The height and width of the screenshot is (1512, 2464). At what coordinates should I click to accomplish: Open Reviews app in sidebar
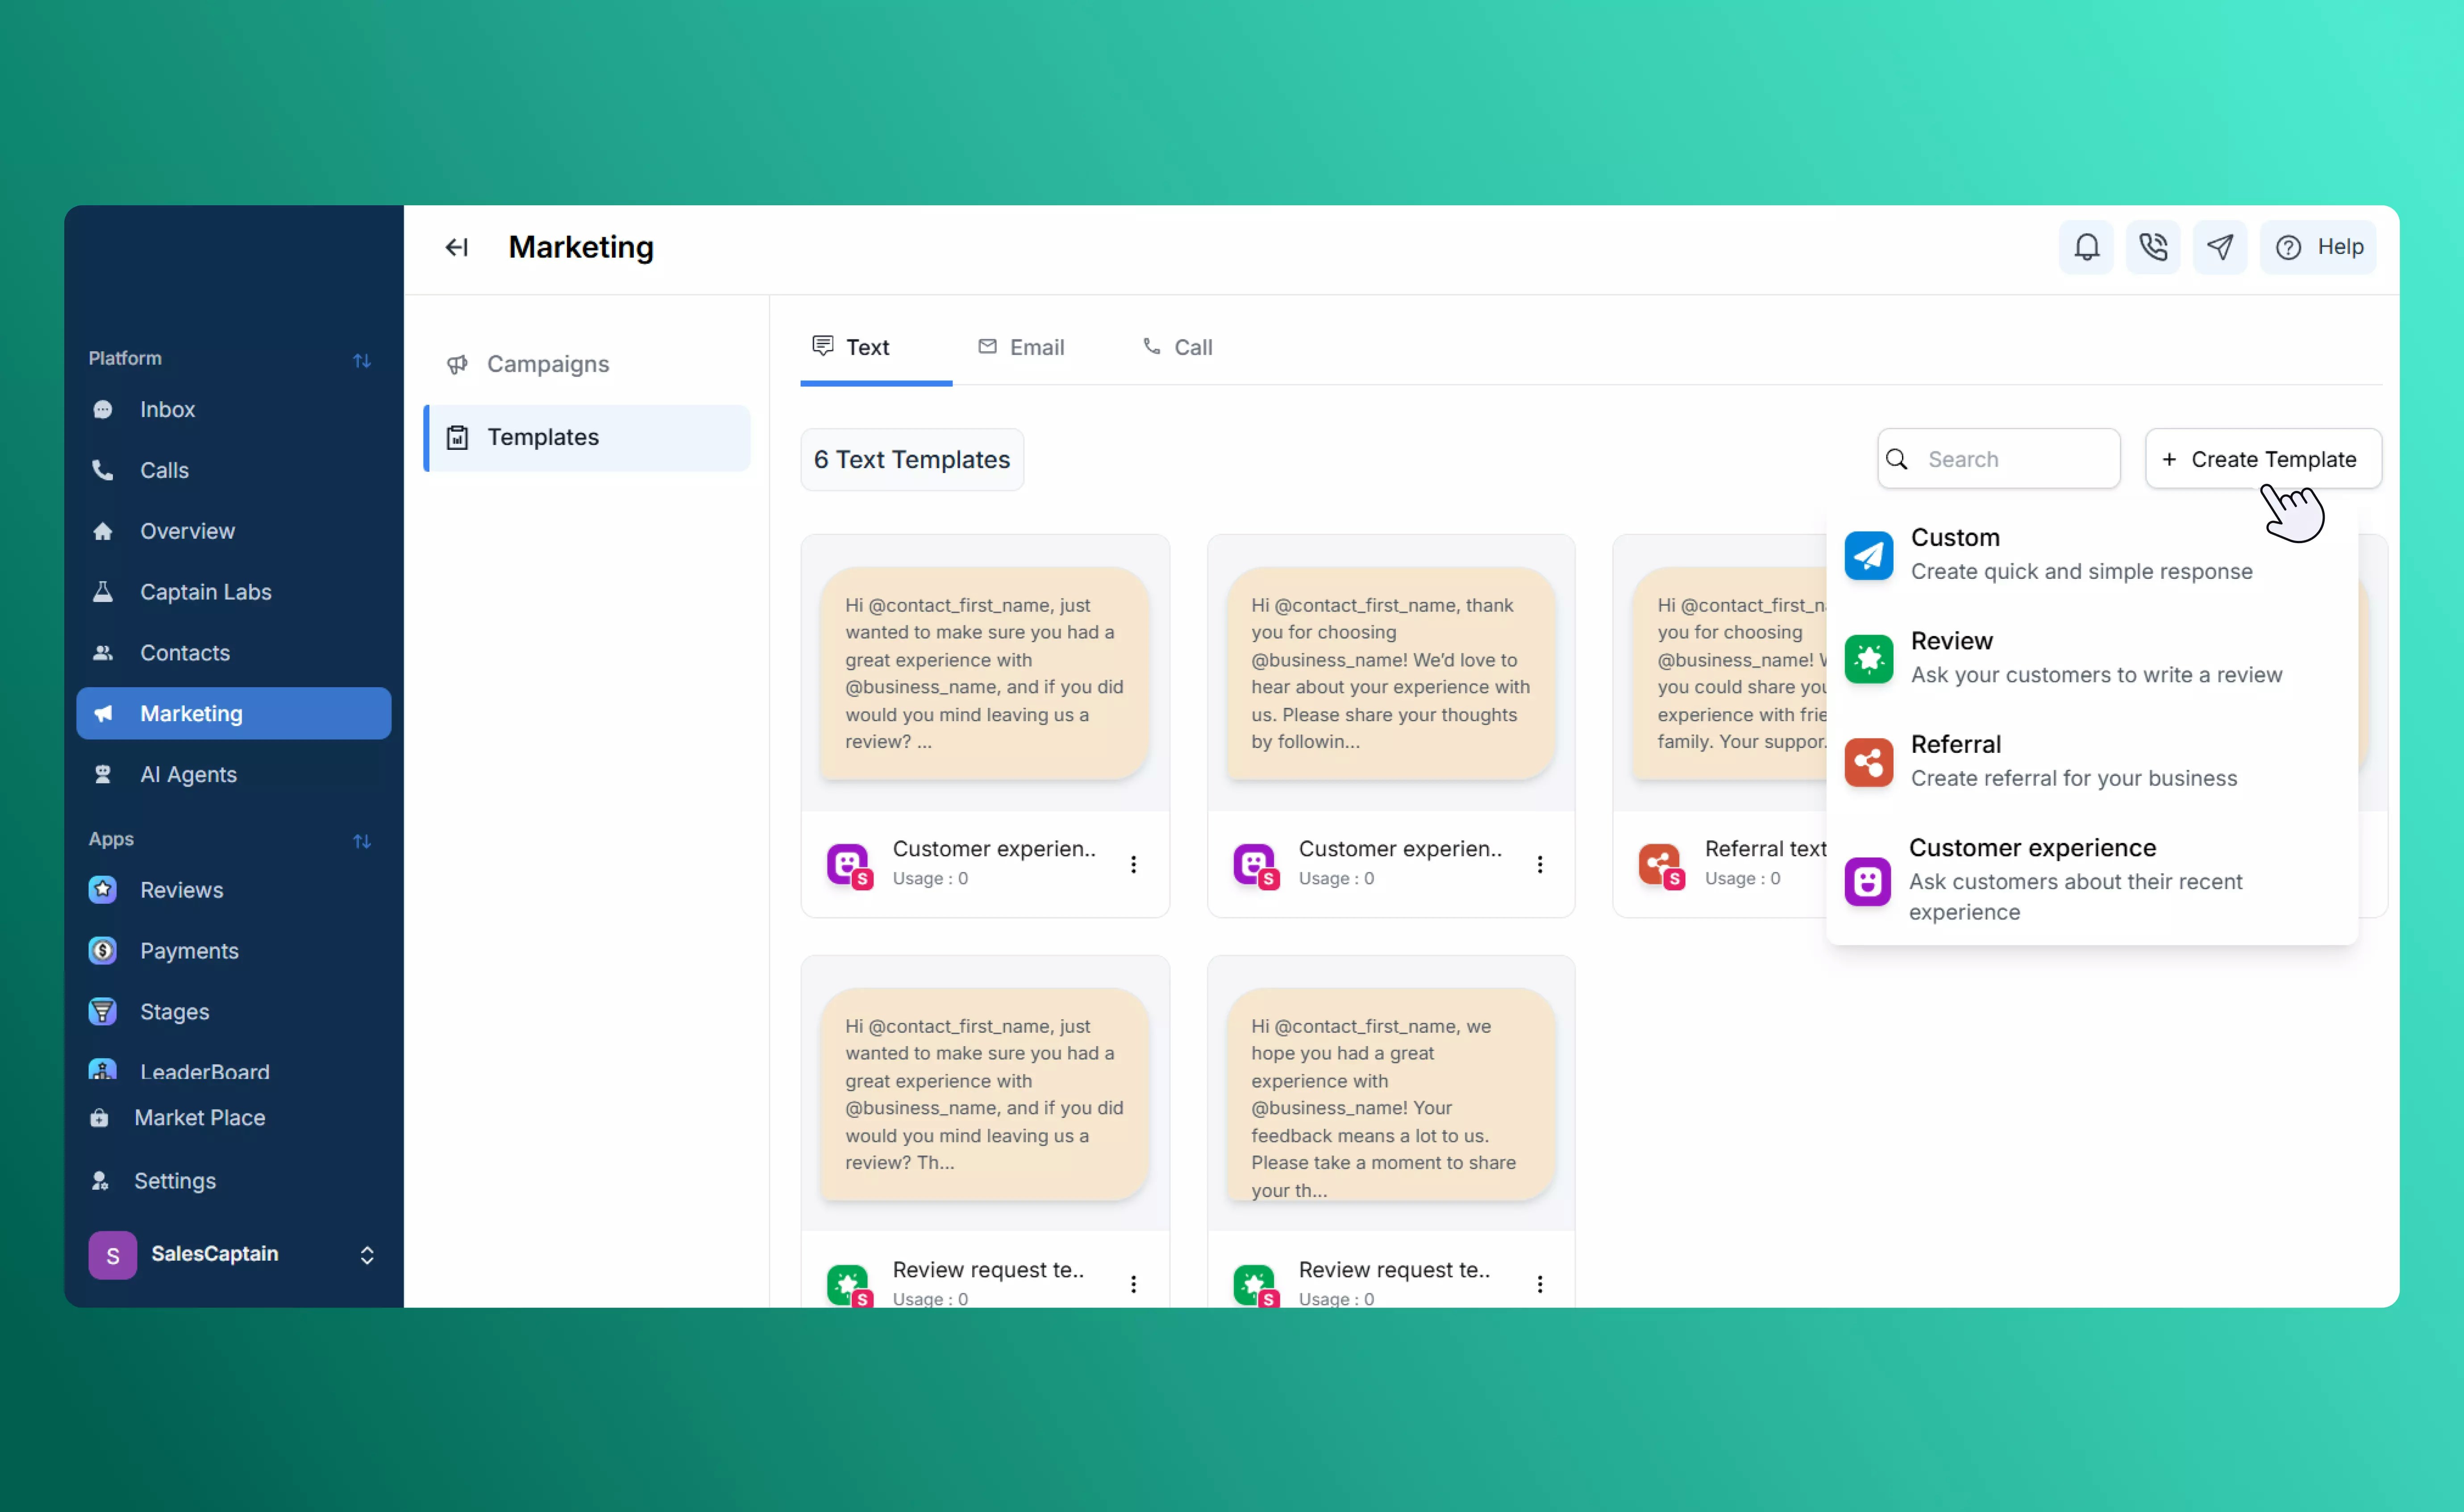(181, 889)
